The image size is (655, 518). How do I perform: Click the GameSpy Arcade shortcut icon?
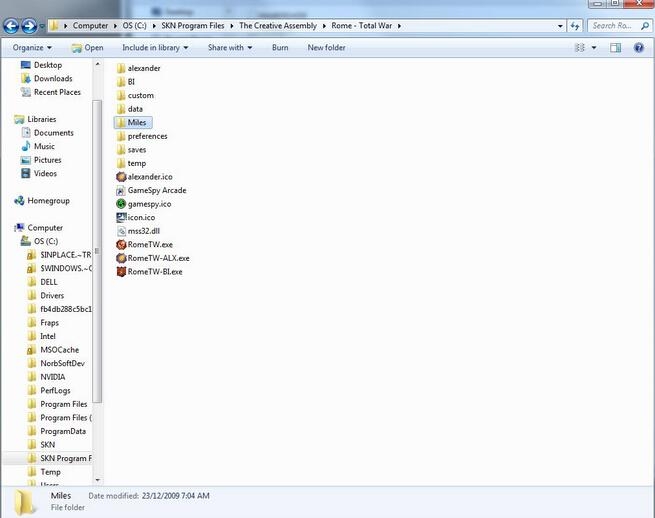coord(121,190)
